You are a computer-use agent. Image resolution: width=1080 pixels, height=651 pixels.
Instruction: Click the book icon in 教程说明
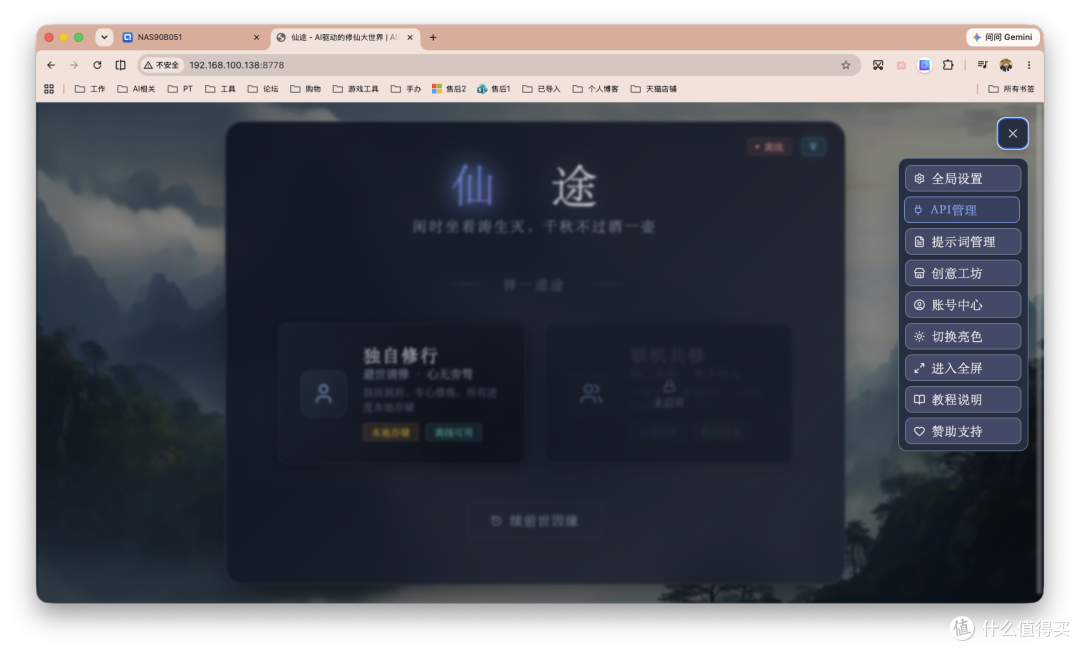pos(919,400)
